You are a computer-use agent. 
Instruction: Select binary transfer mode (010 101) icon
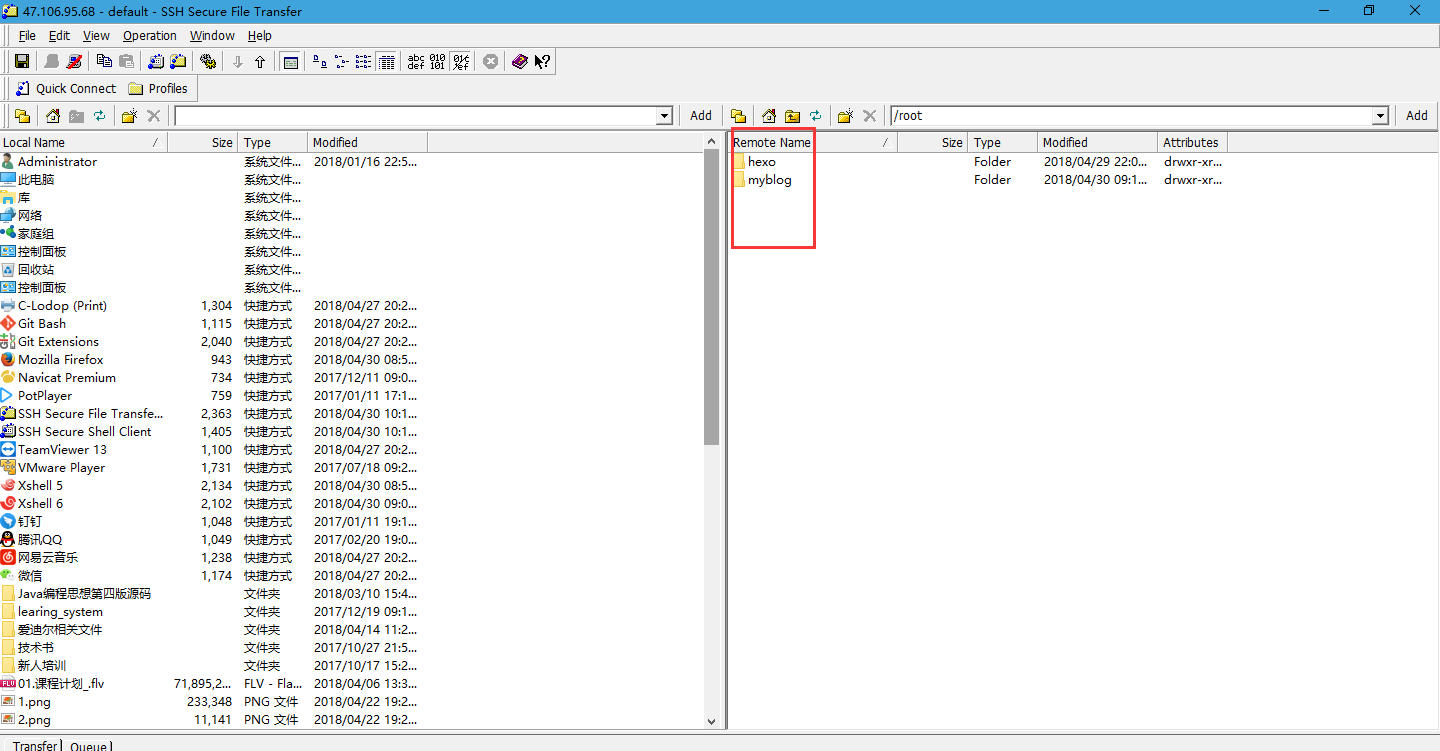coord(438,62)
